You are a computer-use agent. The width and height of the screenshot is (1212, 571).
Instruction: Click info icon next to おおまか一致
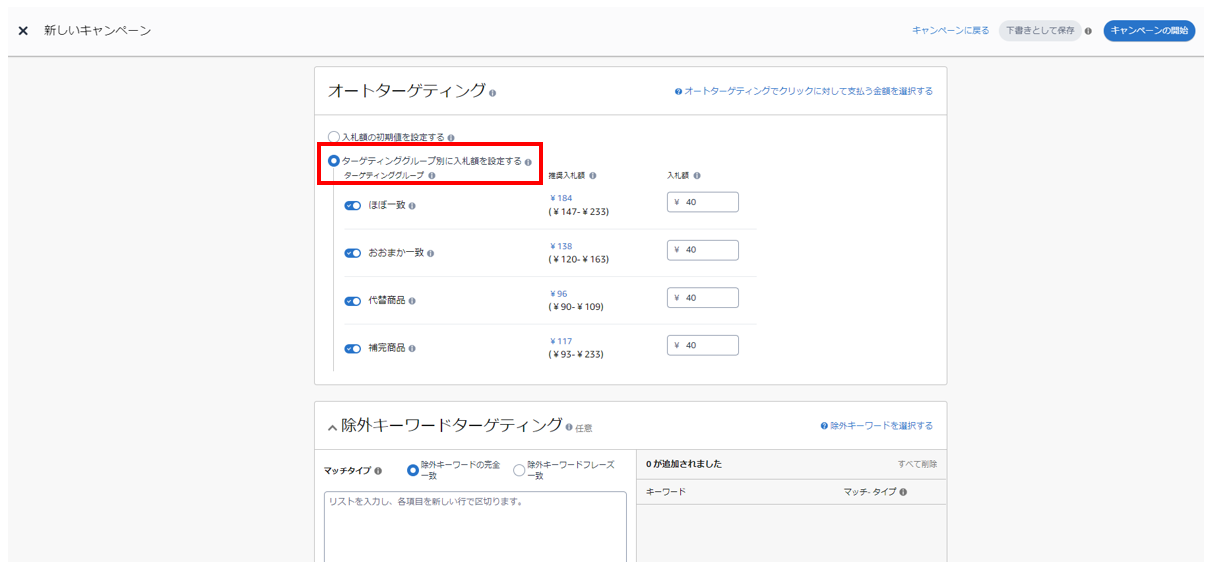point(431,254)
